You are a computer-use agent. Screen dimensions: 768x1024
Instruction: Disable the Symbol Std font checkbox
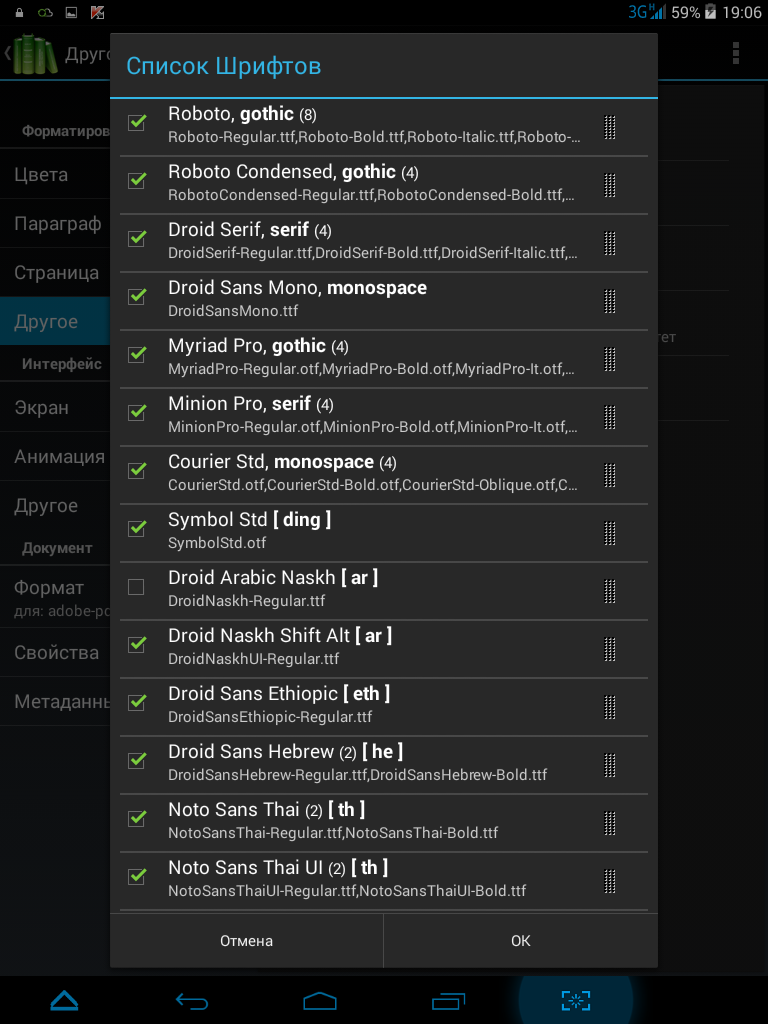[137, 529]
